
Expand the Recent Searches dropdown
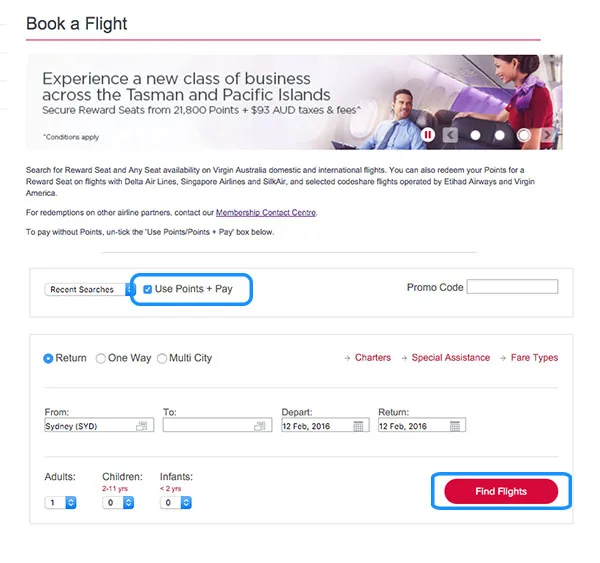click(90, 290)
